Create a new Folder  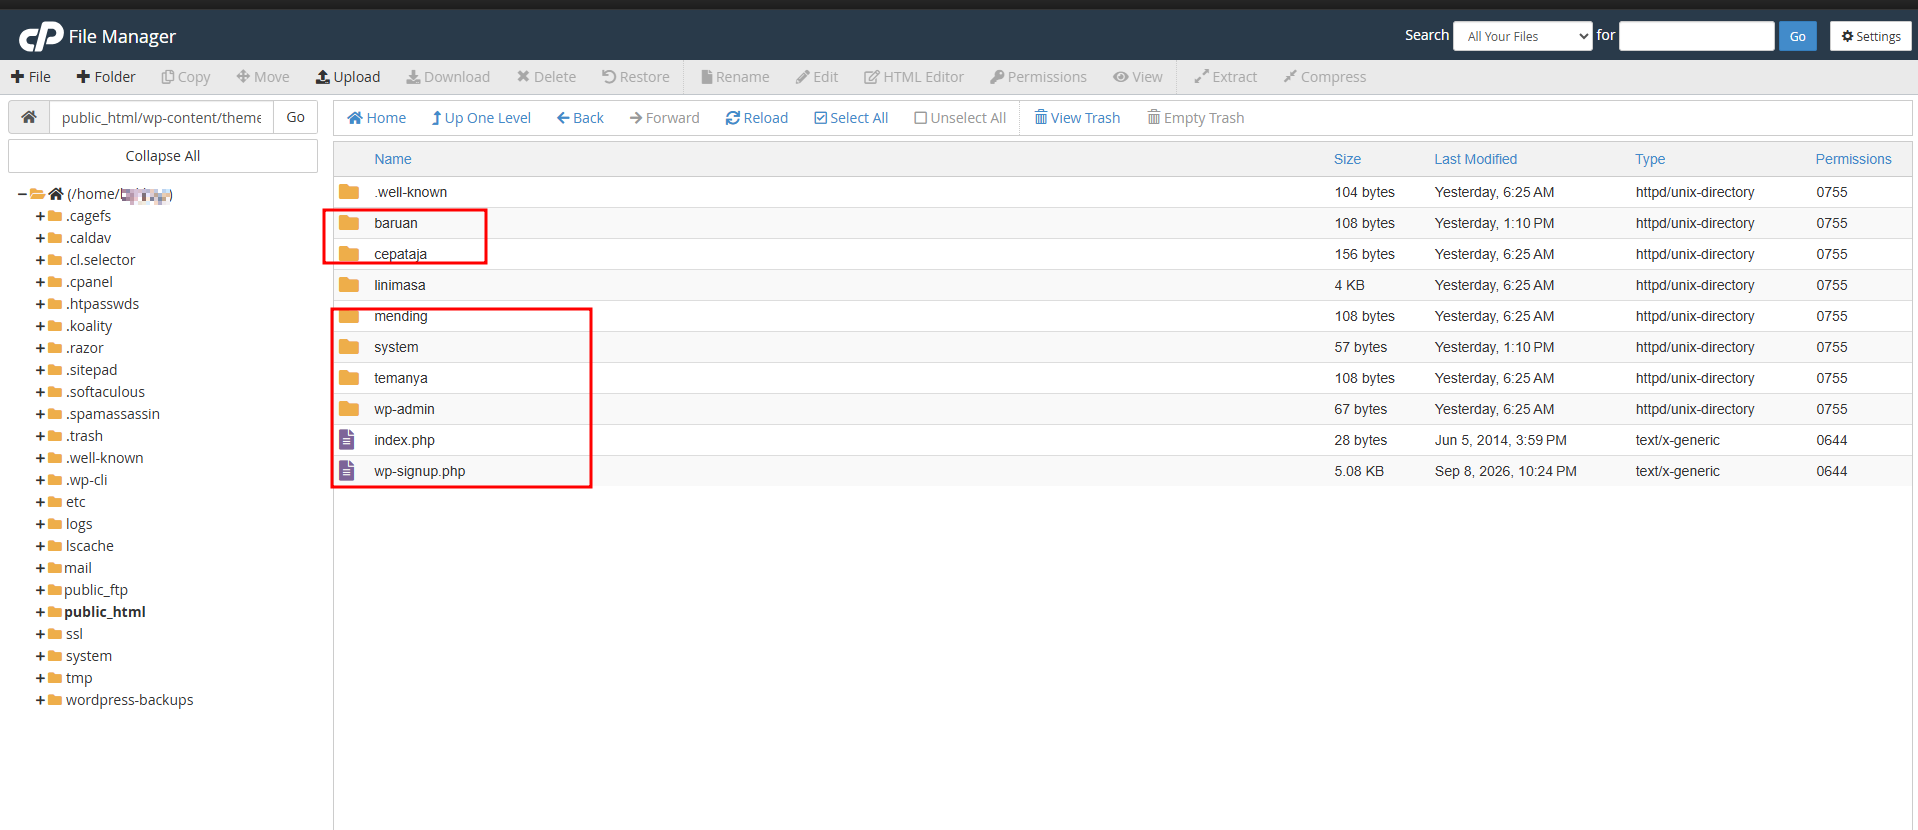coord(106,77)
